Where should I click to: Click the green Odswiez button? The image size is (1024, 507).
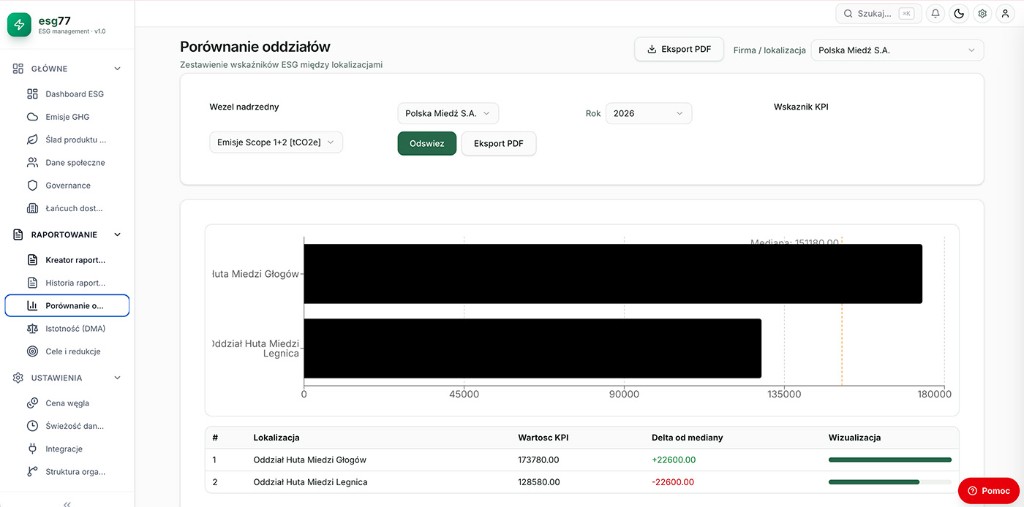(427, 144)
